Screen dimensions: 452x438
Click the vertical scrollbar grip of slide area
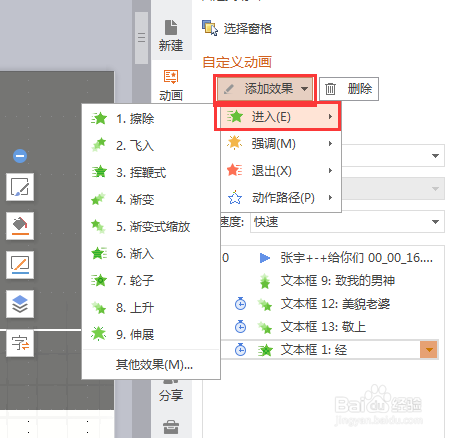pos(142,37)
